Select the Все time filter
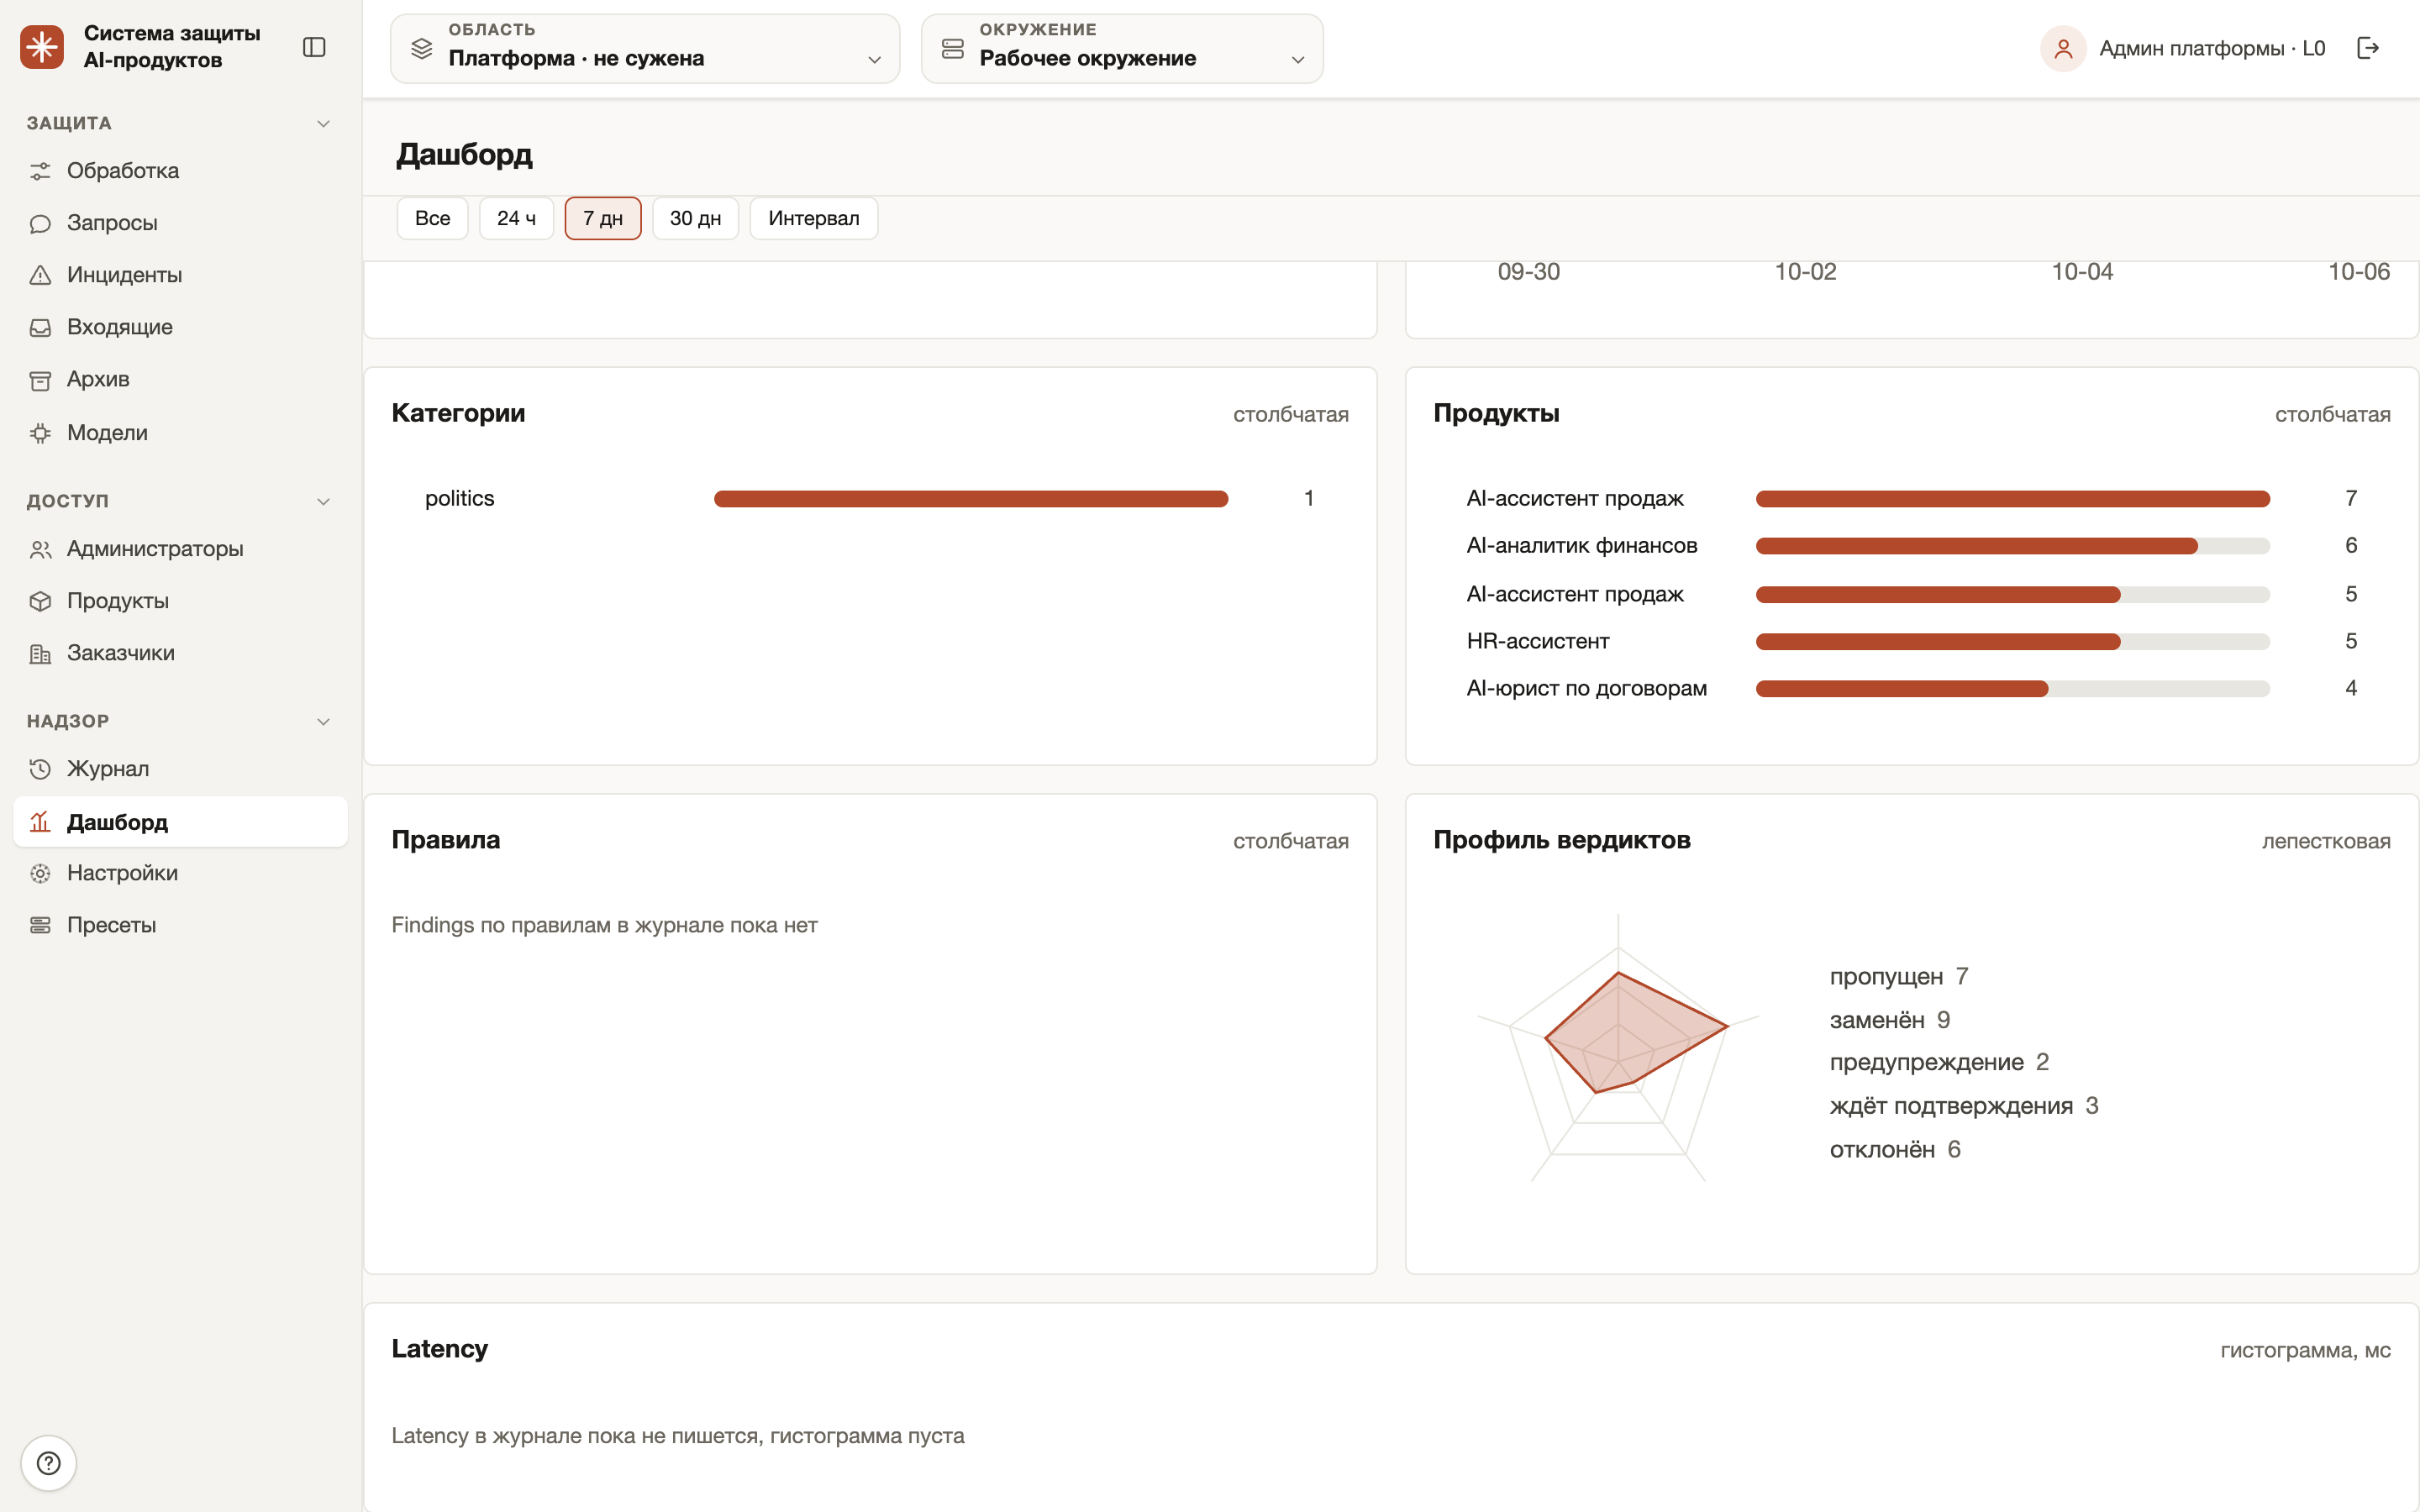2420x1512 pixels. point(432,218)
